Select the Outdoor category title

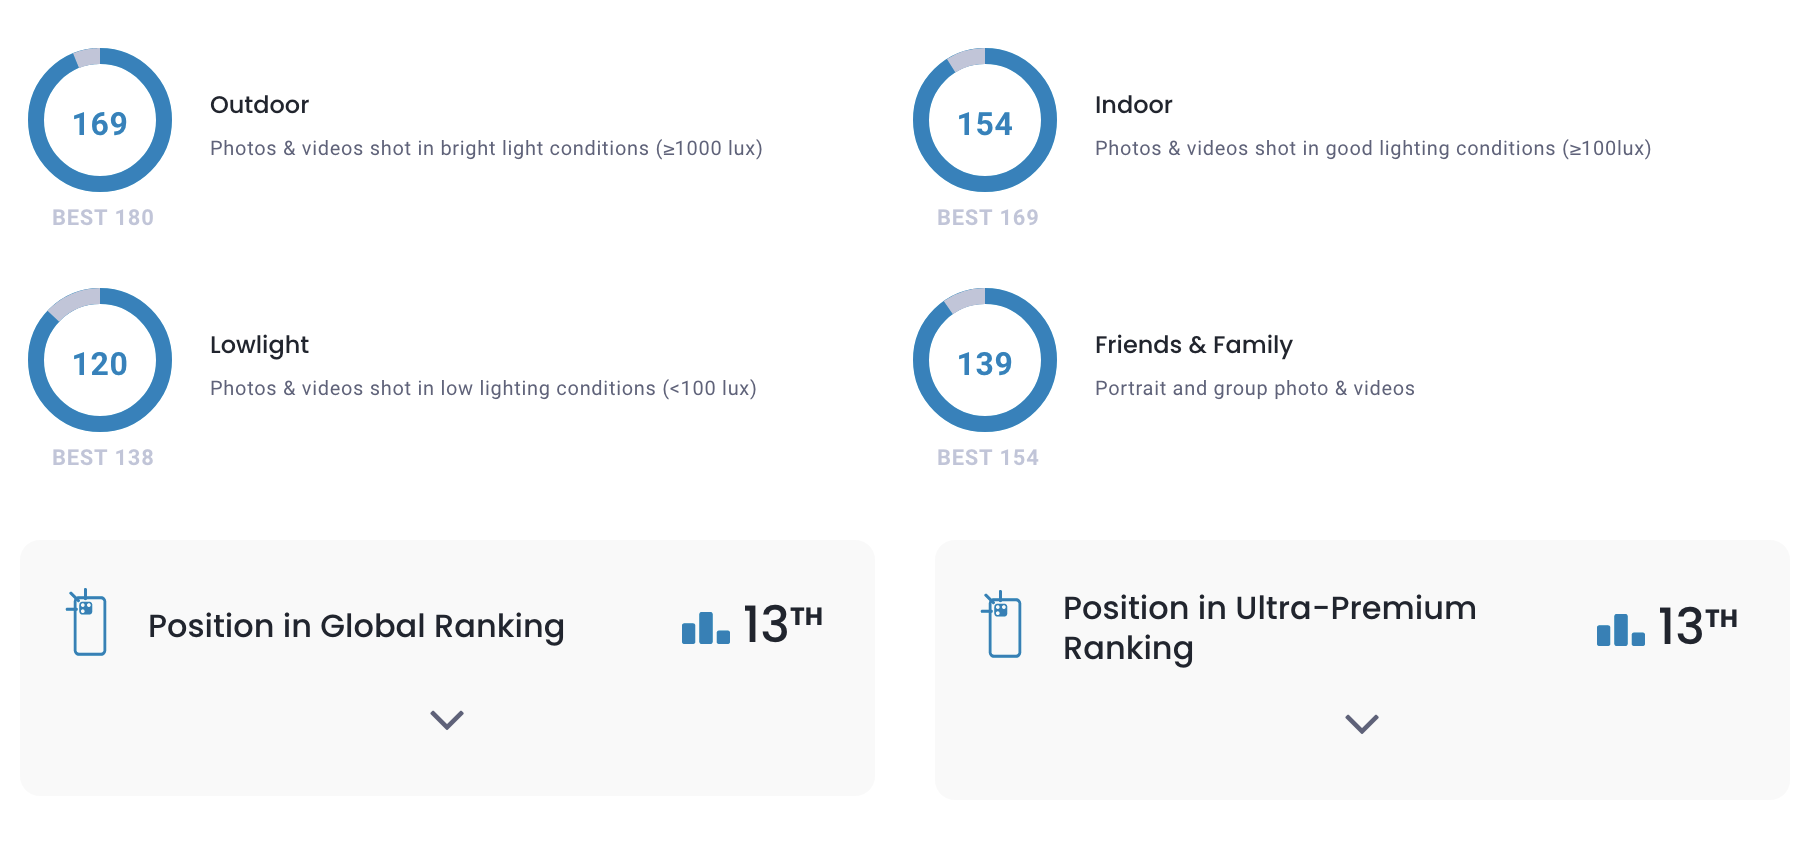(x=259, y=105)
